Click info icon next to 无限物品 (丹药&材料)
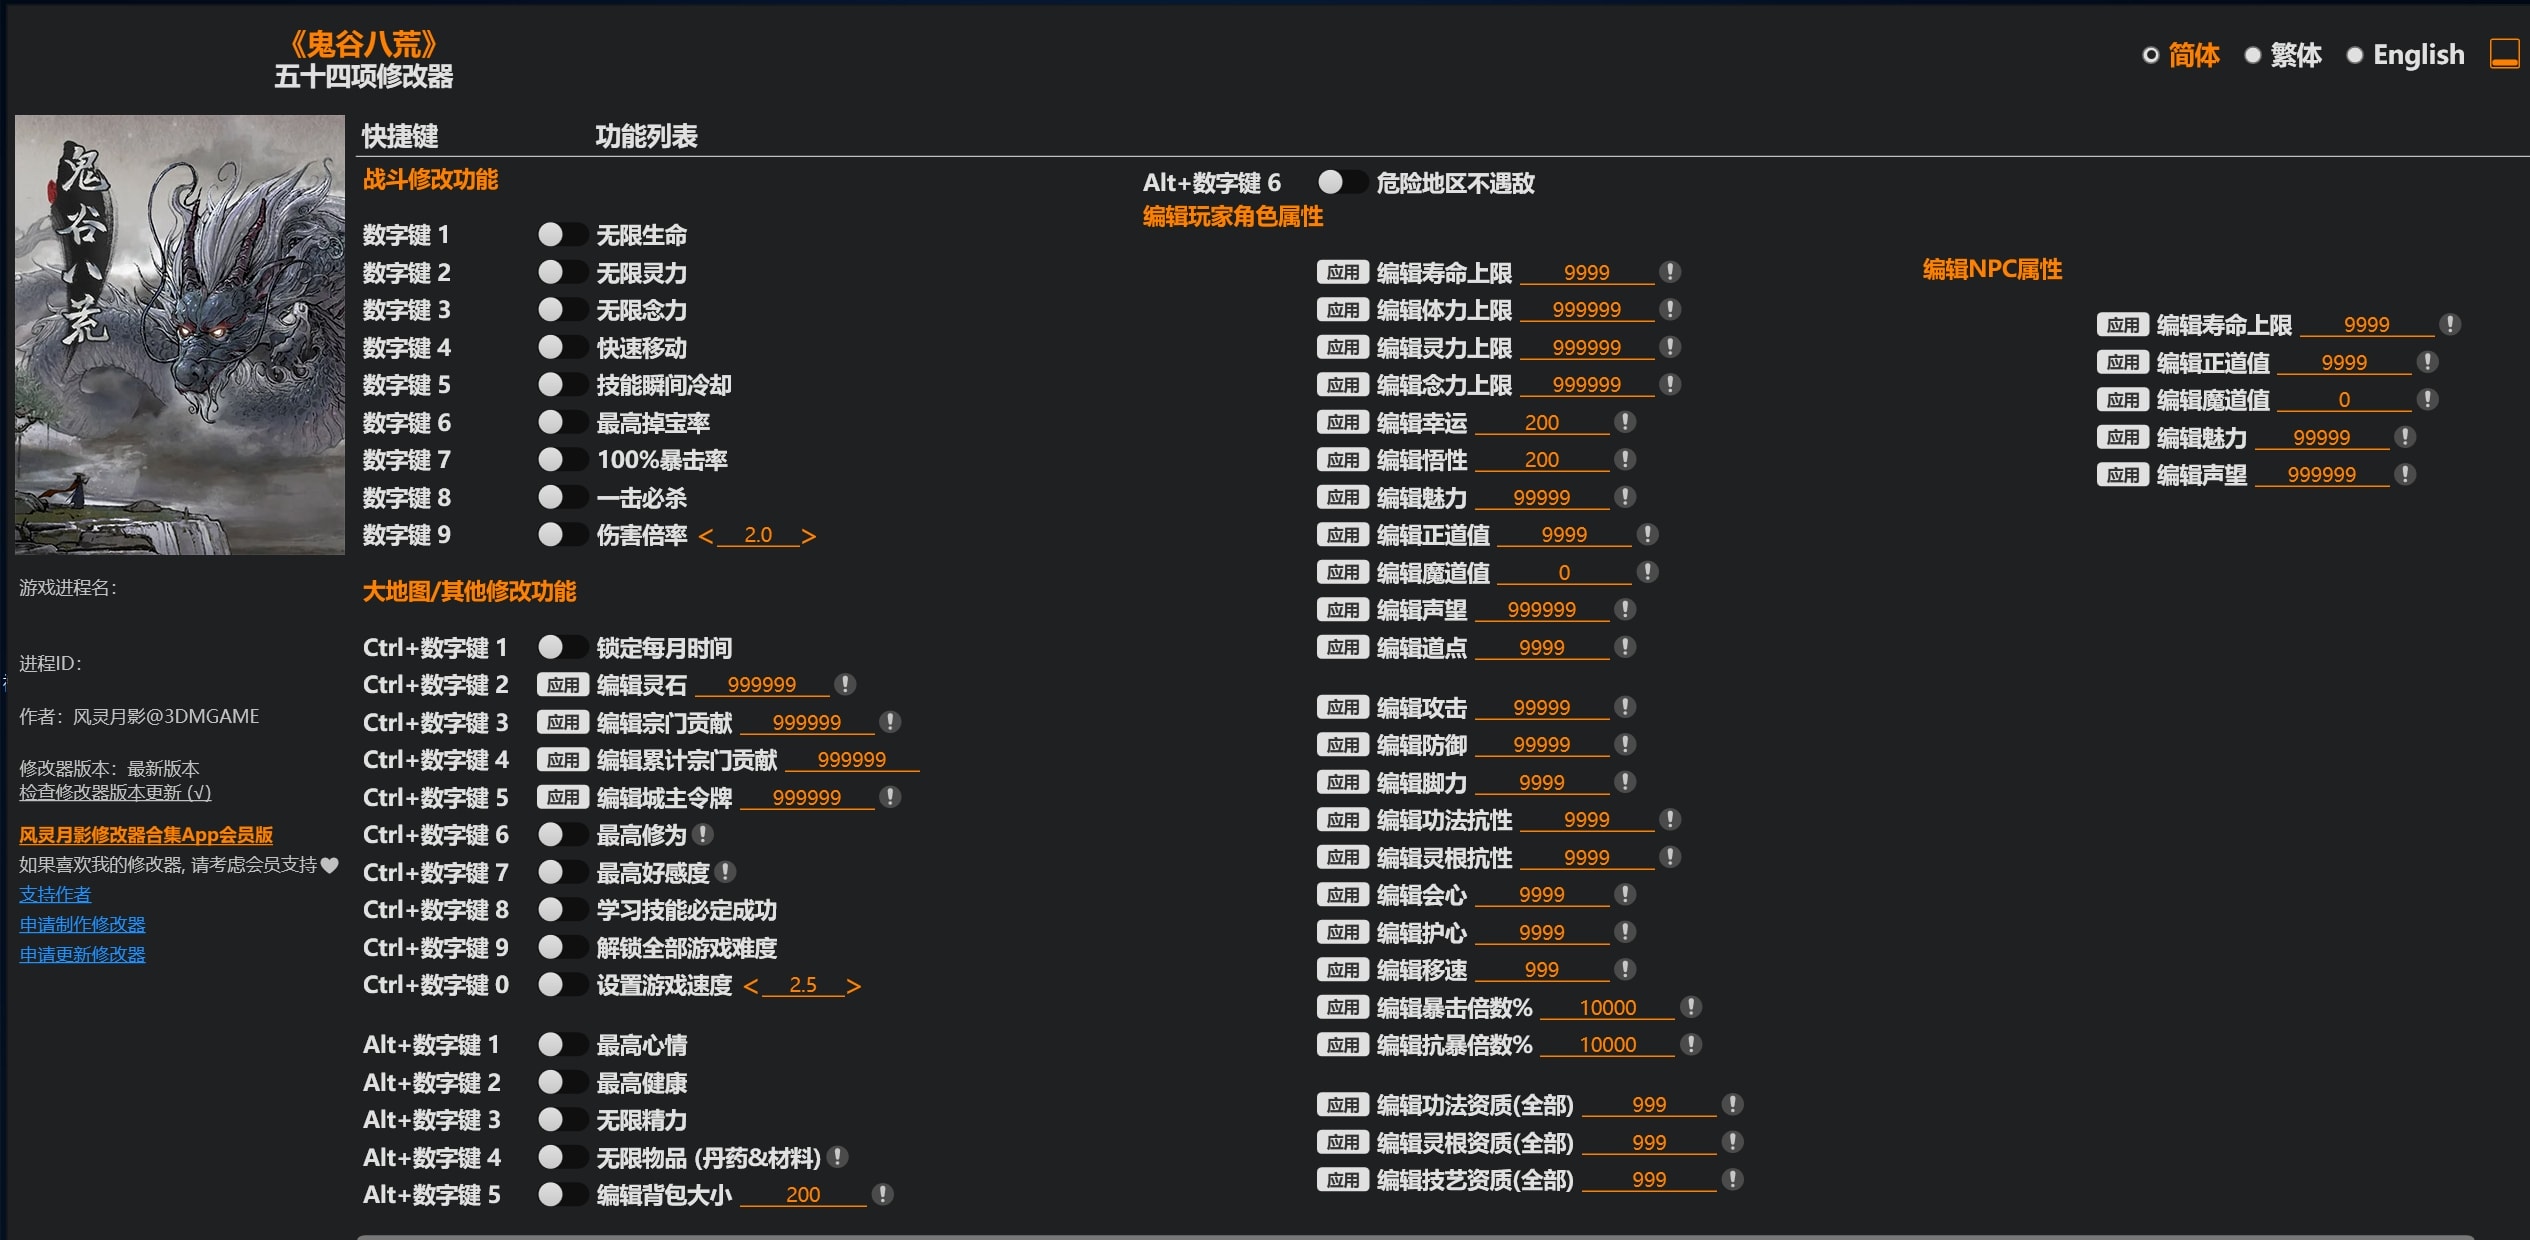The width and height of the screenshot is (2530, 1240). (x=838, y=1157)
